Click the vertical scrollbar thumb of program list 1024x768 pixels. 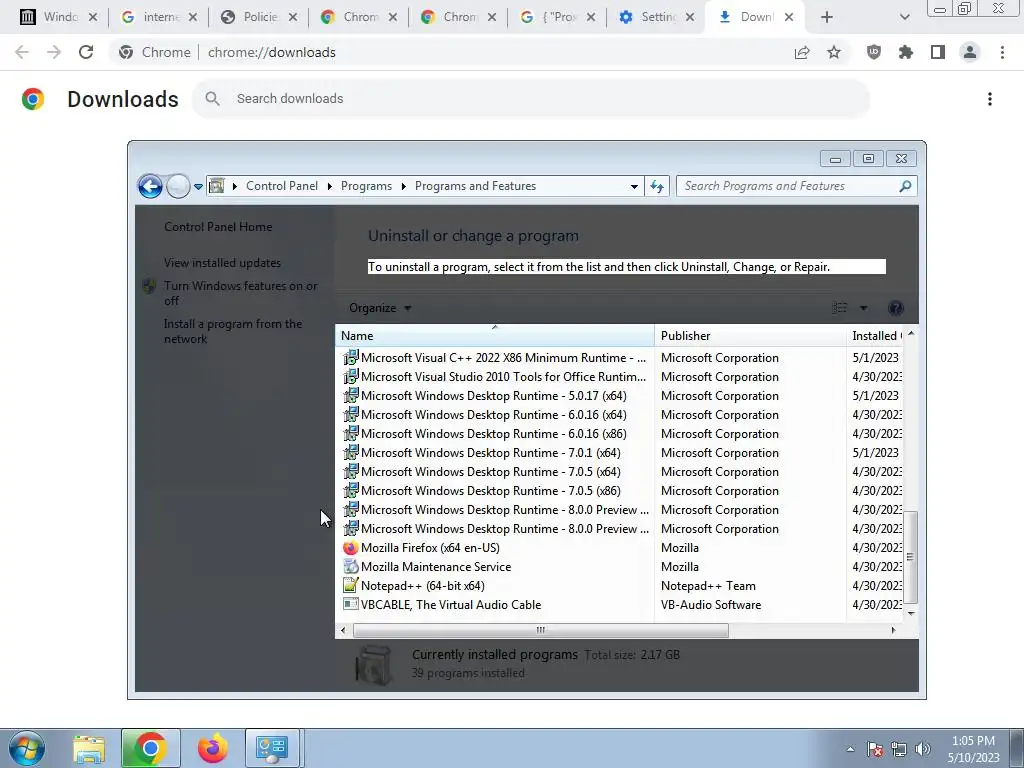(x=910, y=557)
